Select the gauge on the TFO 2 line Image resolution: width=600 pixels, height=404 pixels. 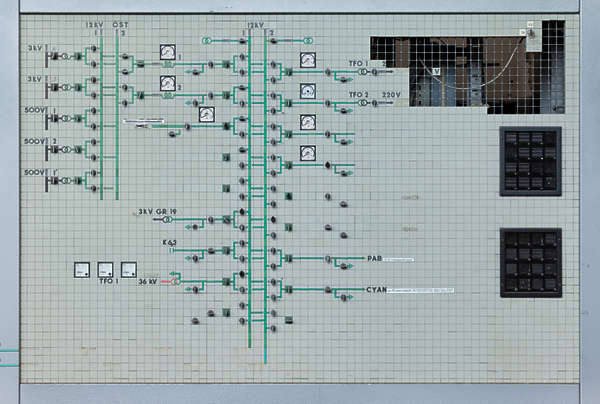click(x=308, y=91)
